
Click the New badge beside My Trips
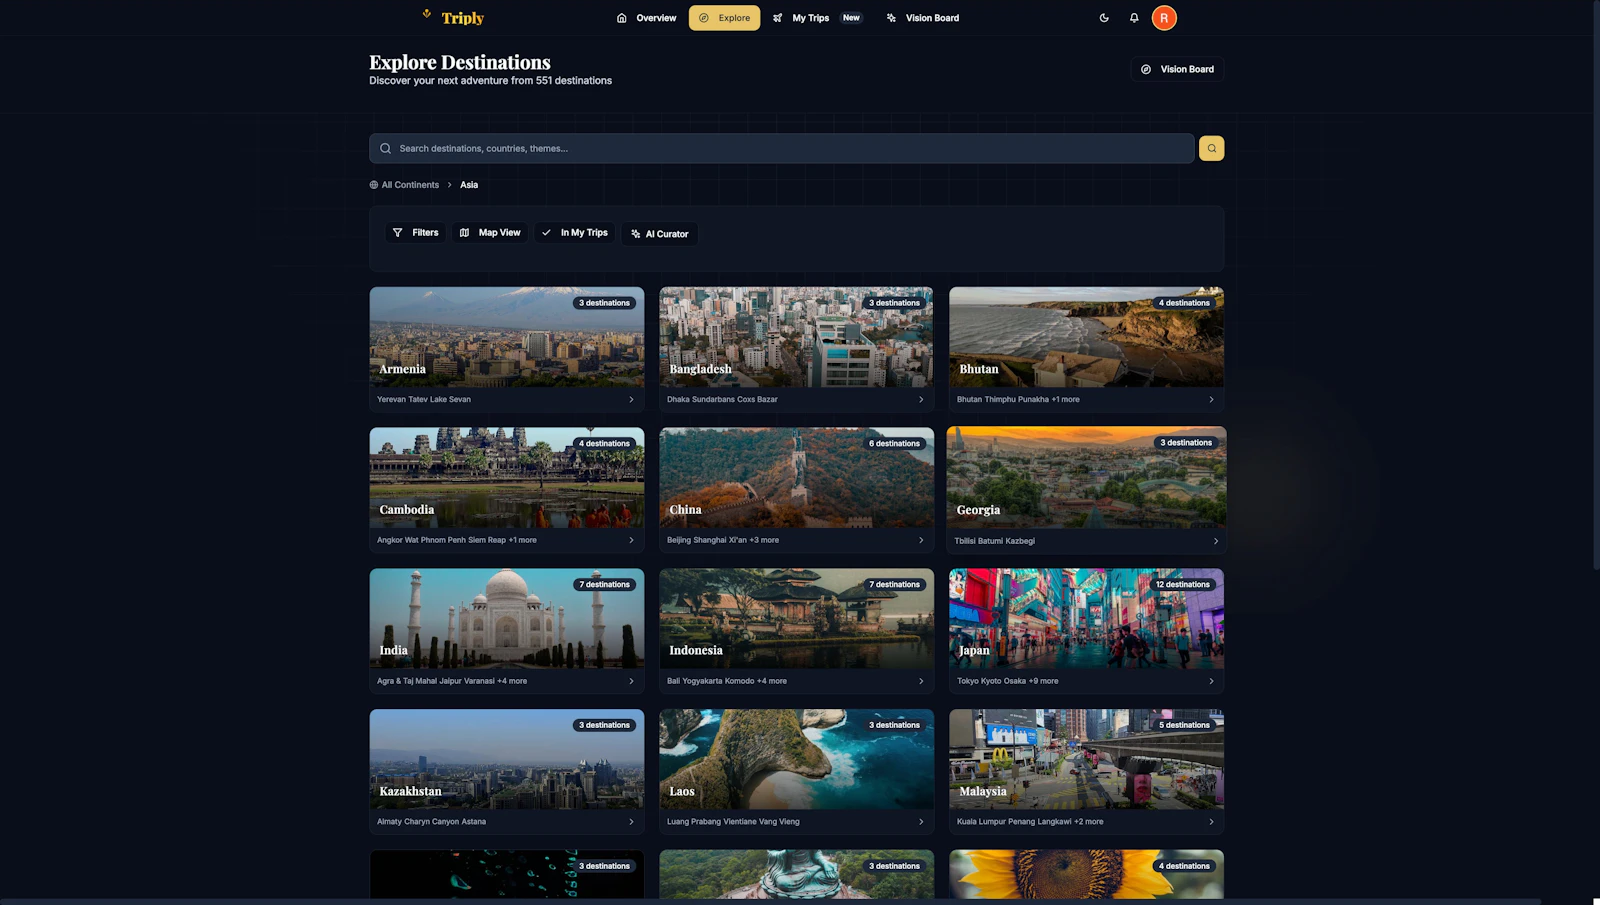click(x=851, y=18)
